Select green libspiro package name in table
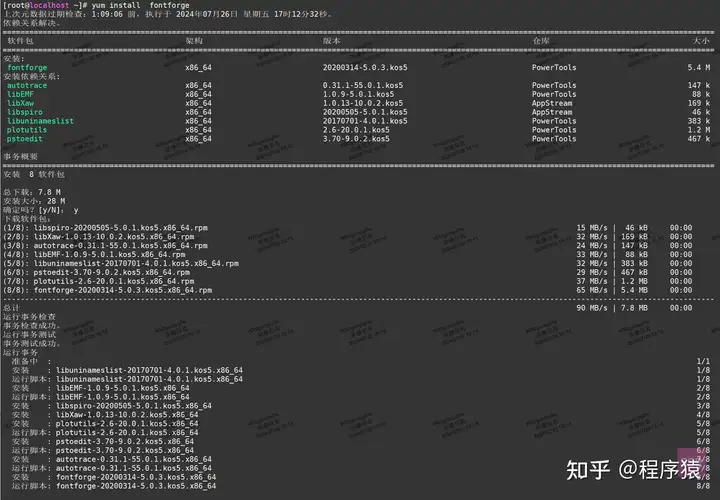The image size is (720, 500). coord(25,112)
